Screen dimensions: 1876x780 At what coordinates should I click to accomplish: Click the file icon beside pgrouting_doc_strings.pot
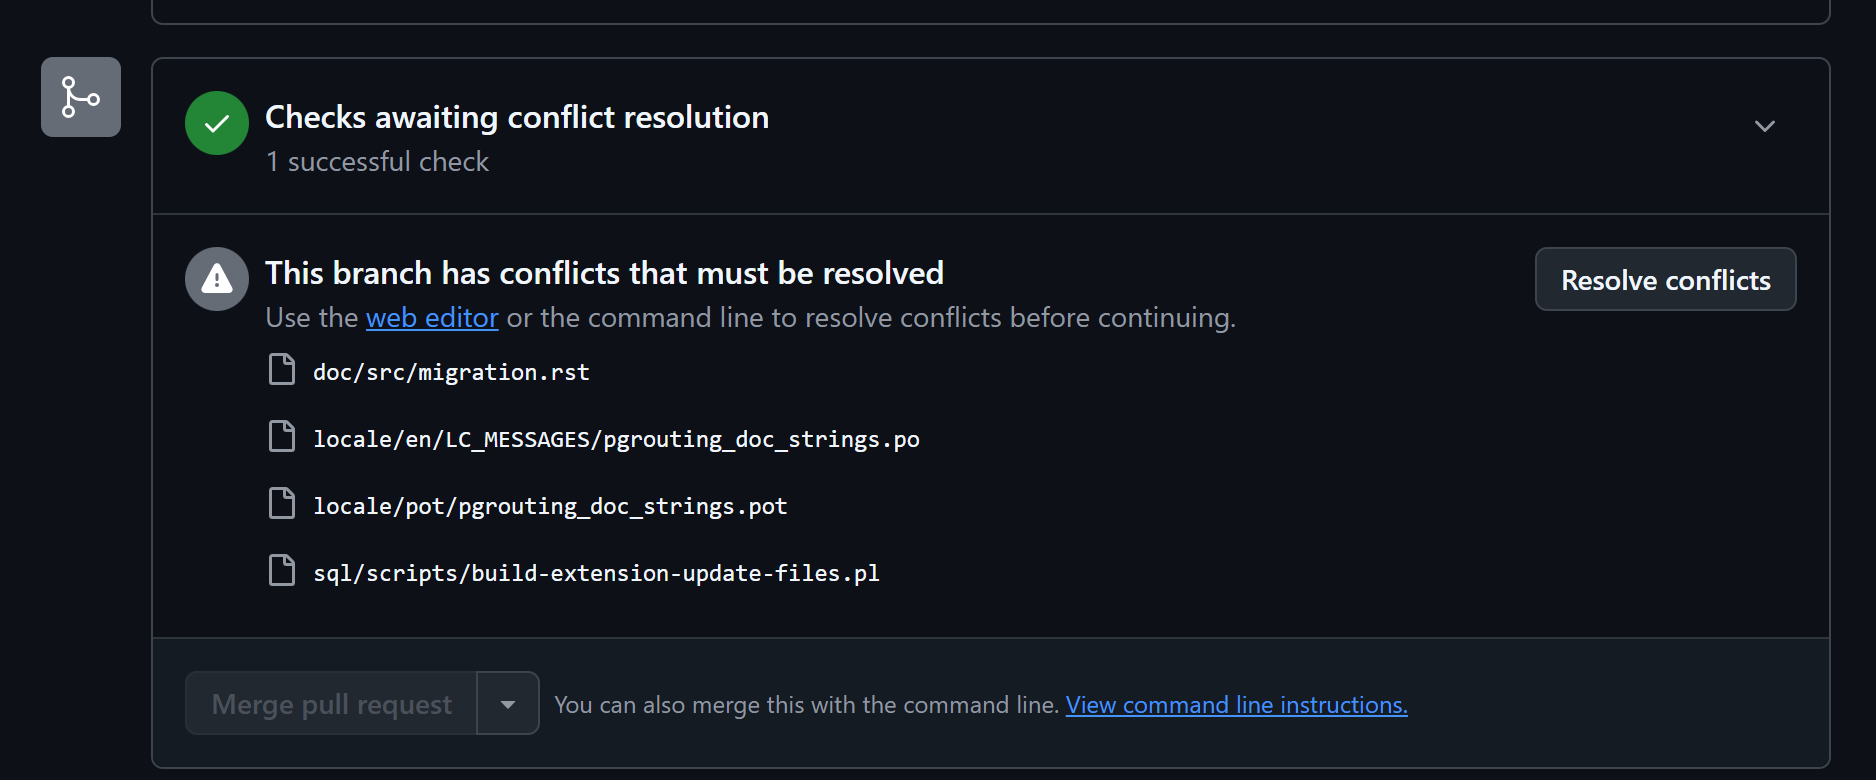(x=282, y=503)
